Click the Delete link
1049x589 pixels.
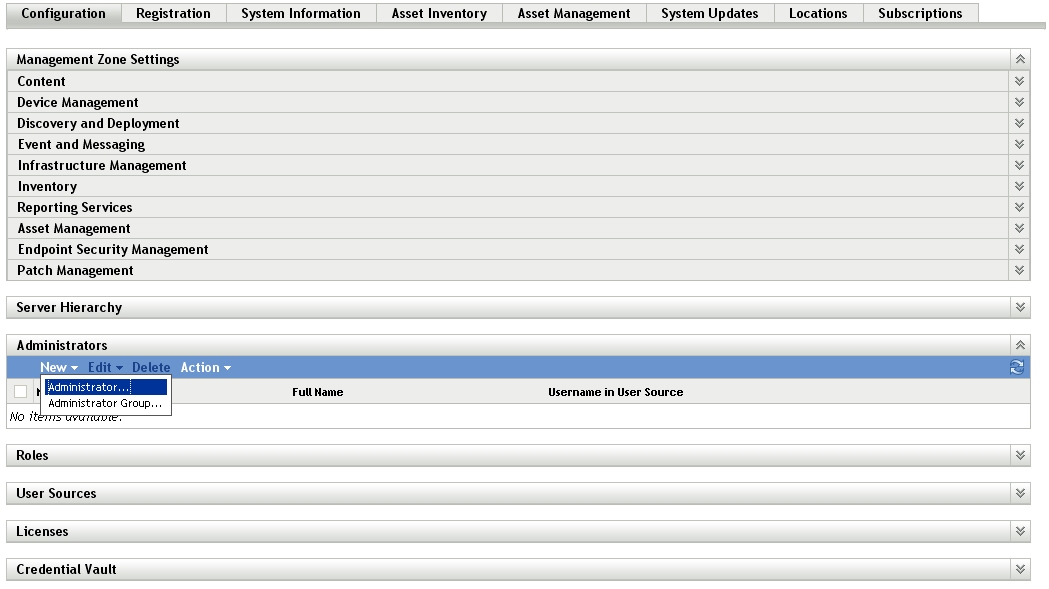[151, 367]
